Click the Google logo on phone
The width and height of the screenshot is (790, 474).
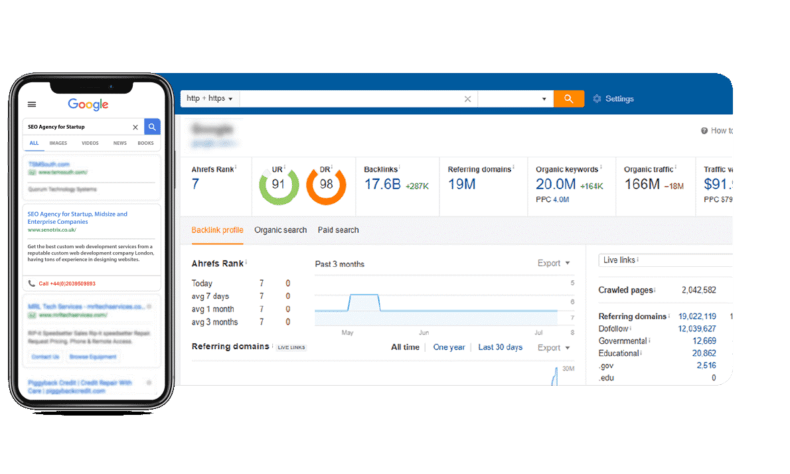(88, 104)
